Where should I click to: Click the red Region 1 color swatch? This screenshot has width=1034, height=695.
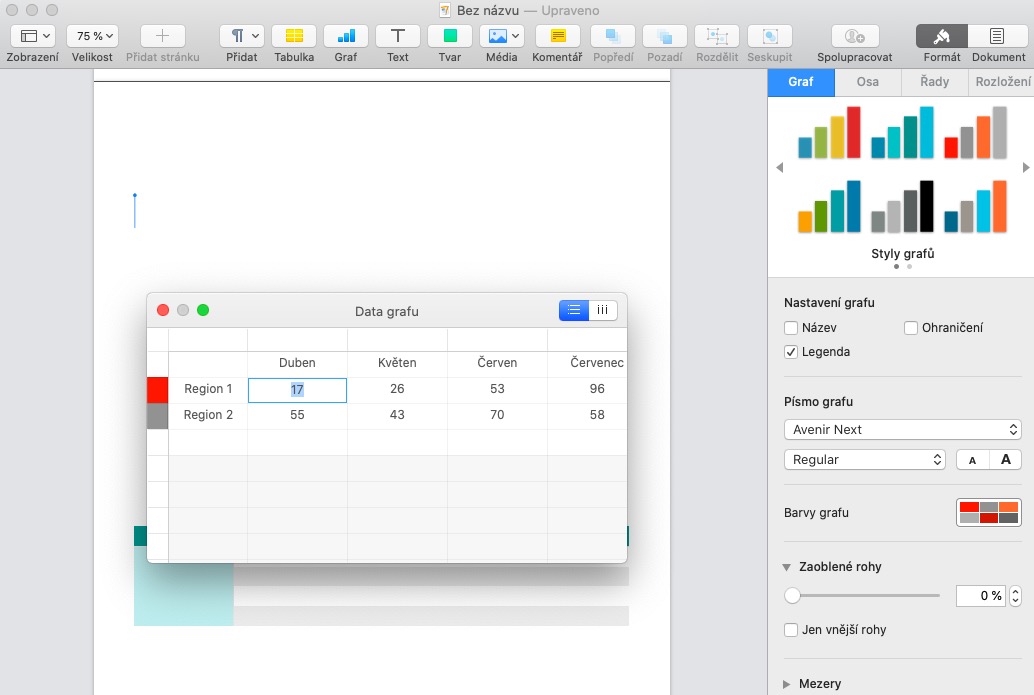tap(158, 390)
